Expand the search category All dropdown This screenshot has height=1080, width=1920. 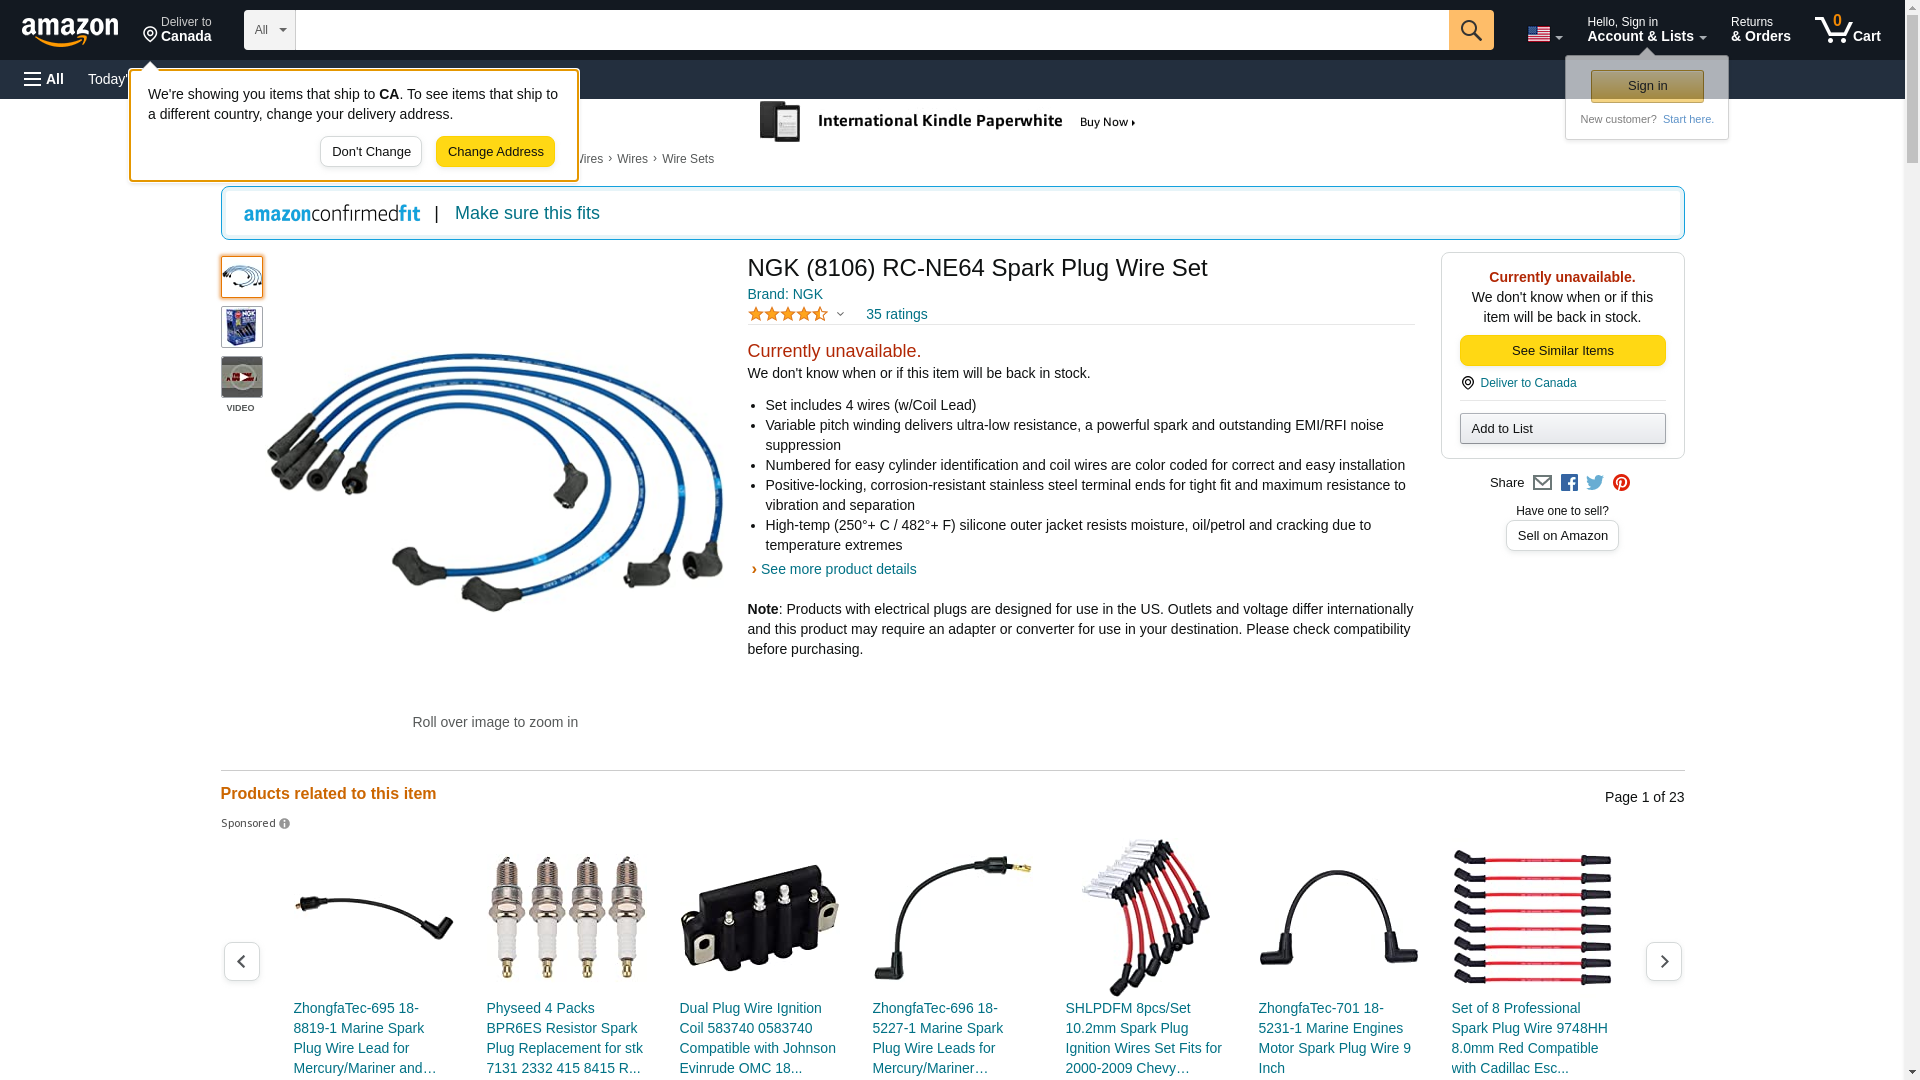pos(270,30)
